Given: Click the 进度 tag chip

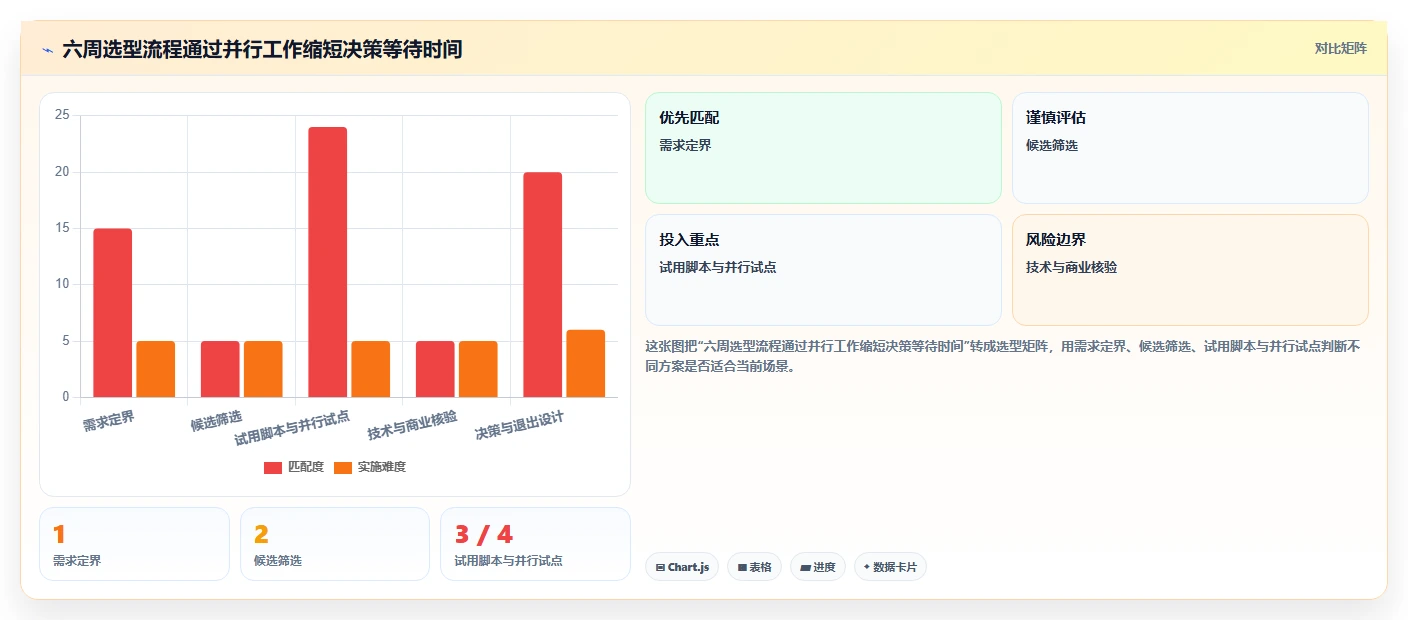Looking at the screenshot, I should [x=818, y=567].
